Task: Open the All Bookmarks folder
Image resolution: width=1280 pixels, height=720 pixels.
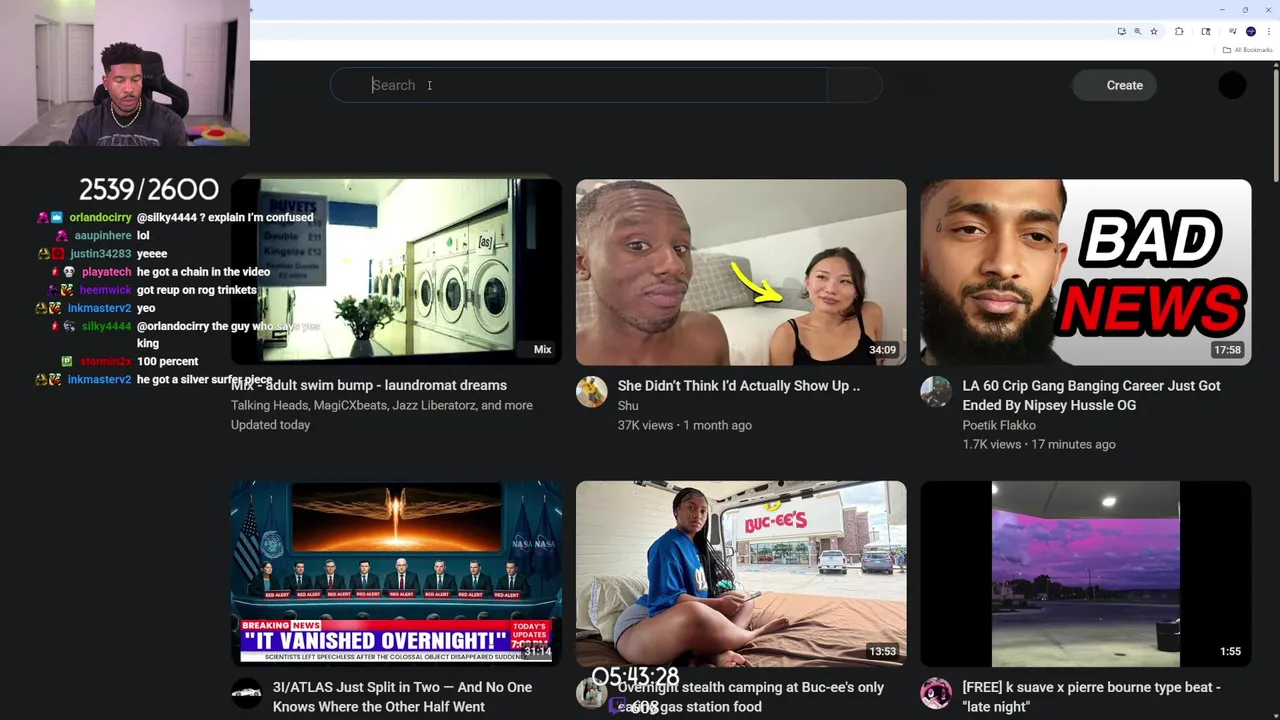Action: click(x=1247, y=50)
